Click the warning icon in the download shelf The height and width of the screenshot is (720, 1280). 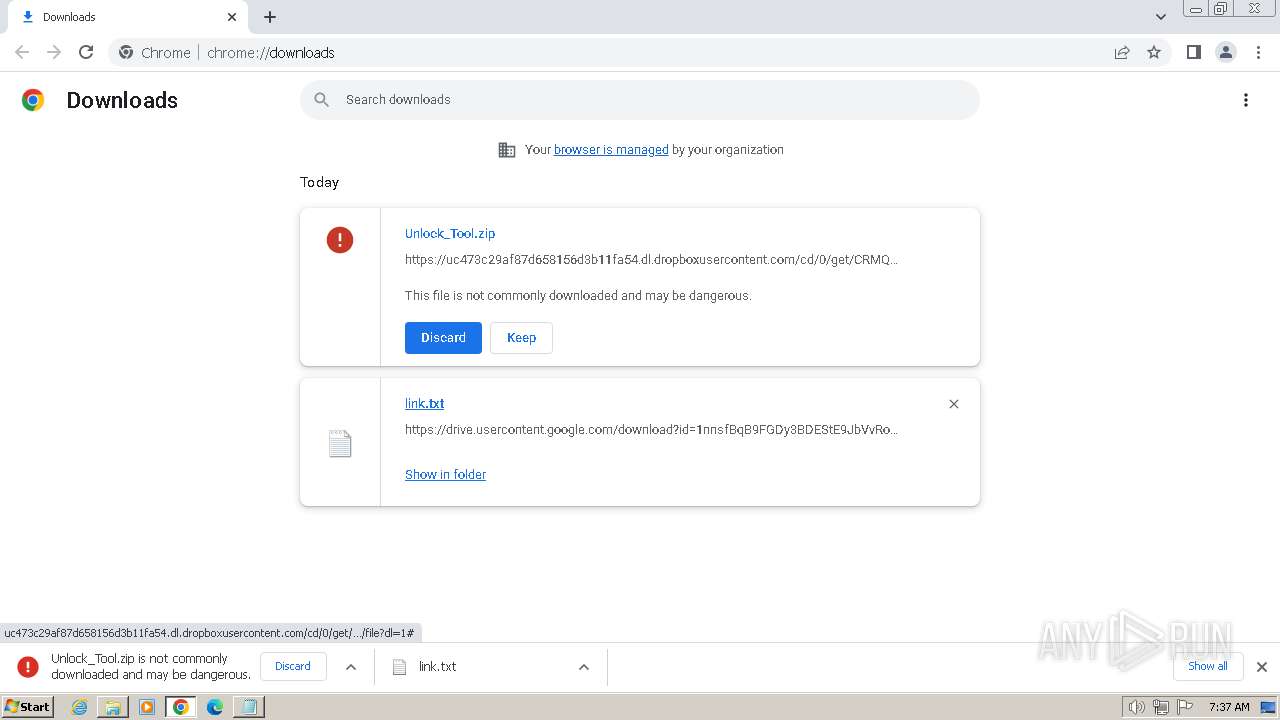click(28, 666)
